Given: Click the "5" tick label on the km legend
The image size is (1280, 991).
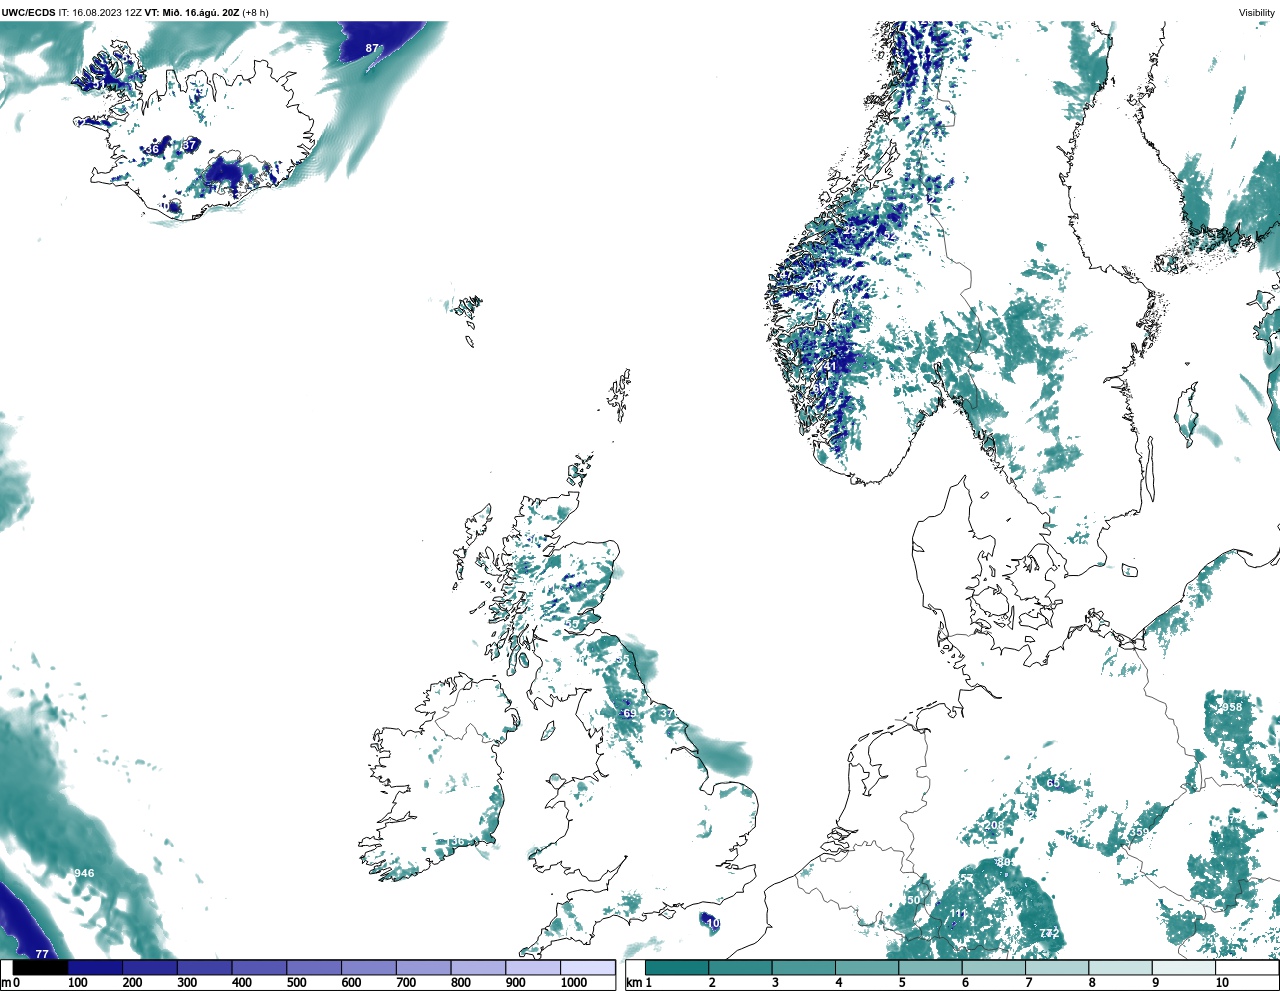Looking at the screenshot, I should 902,983.
